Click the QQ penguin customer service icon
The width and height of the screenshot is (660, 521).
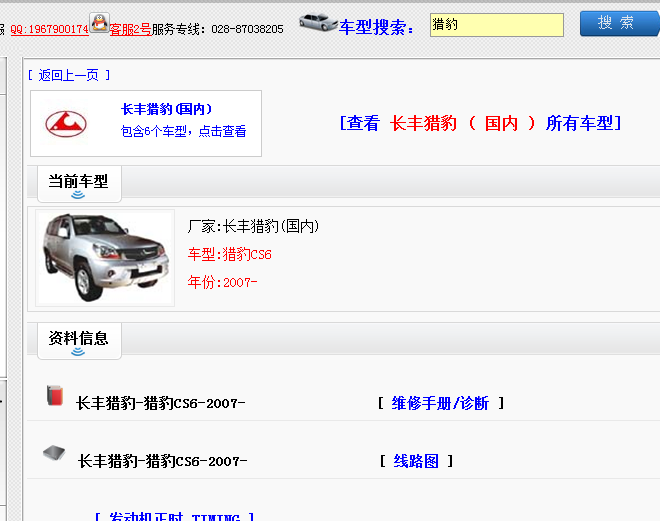[100, 22]
